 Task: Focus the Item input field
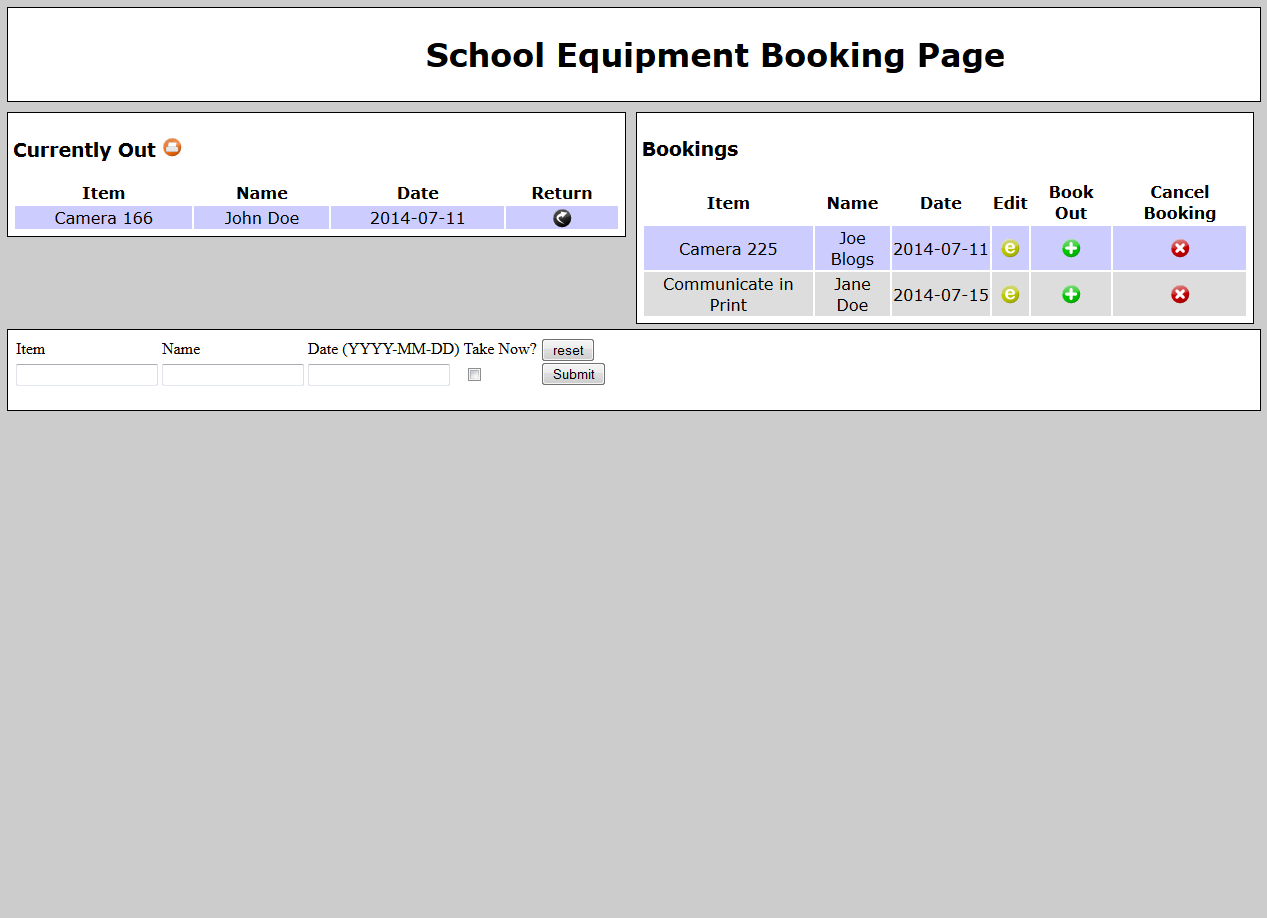87,375
